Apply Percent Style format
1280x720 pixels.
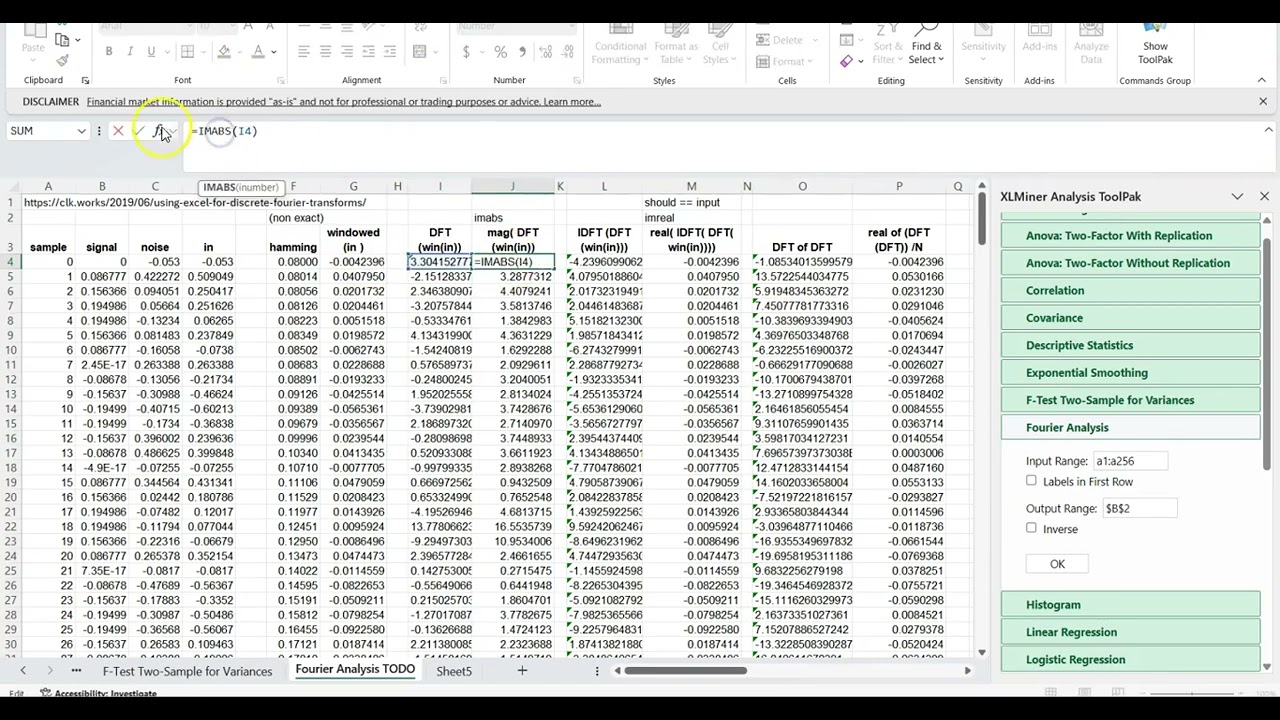coord(500,52)
